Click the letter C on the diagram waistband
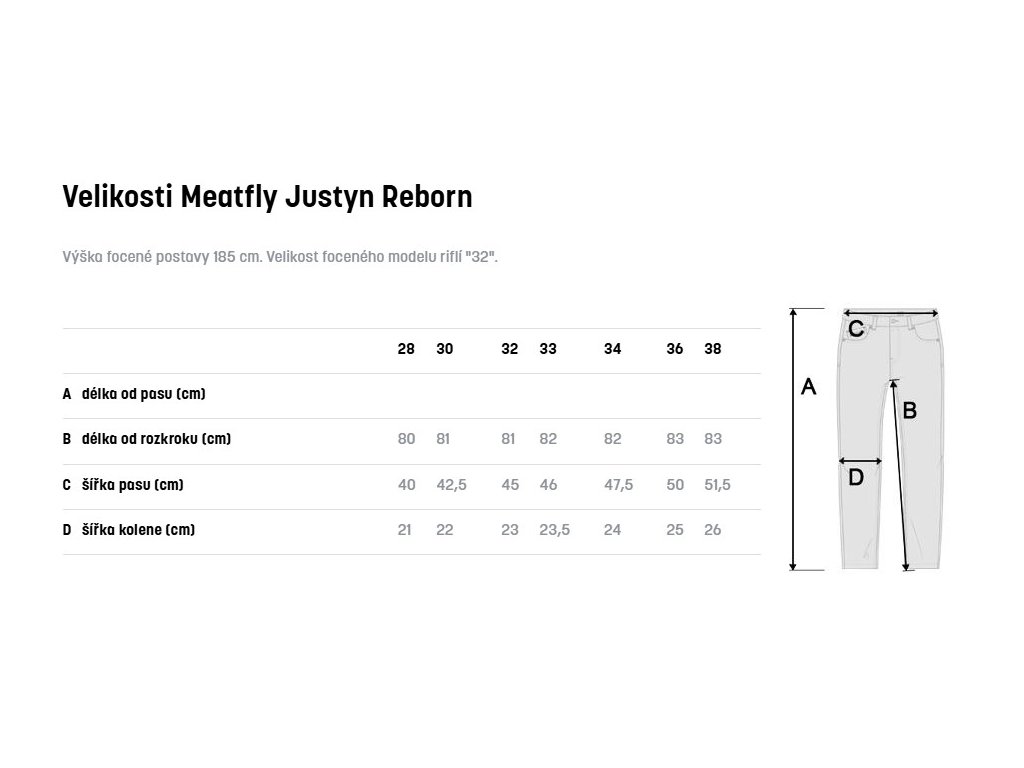Screen dimensions: 1024x768 (856, 328)
